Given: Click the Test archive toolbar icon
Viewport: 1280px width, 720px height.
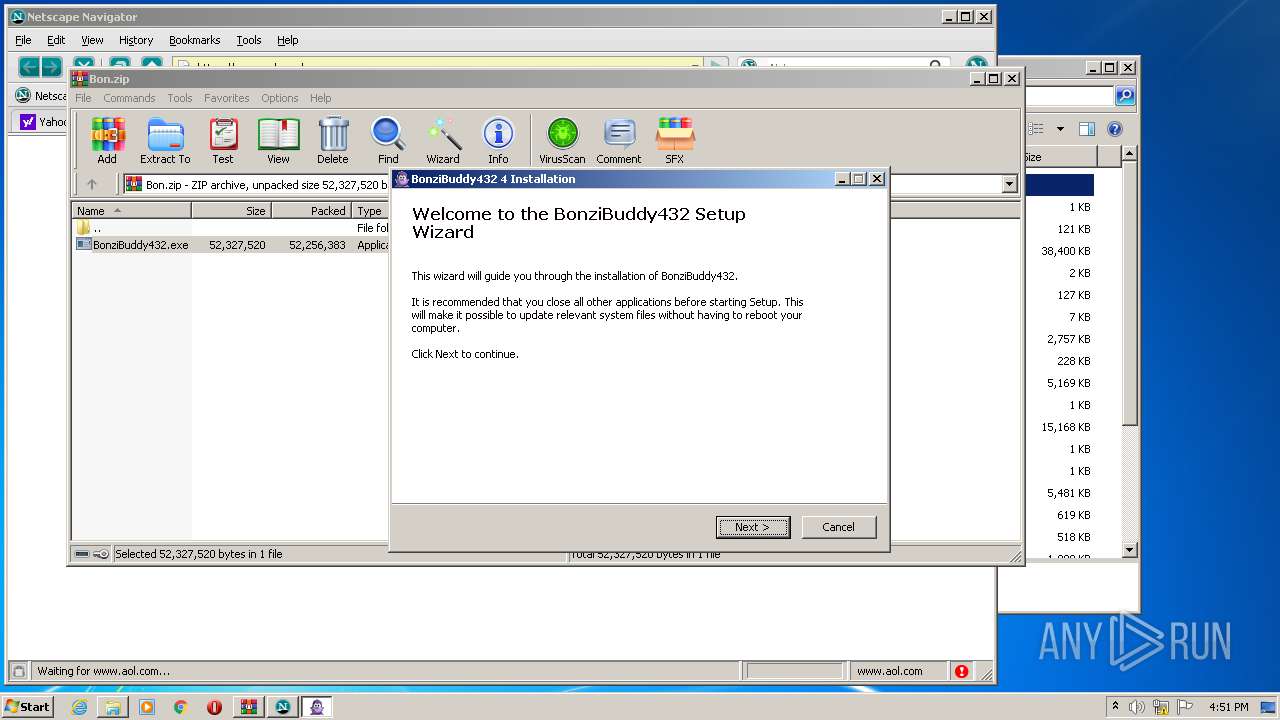Looking at the screenshot, I should [x=223, y=140].
